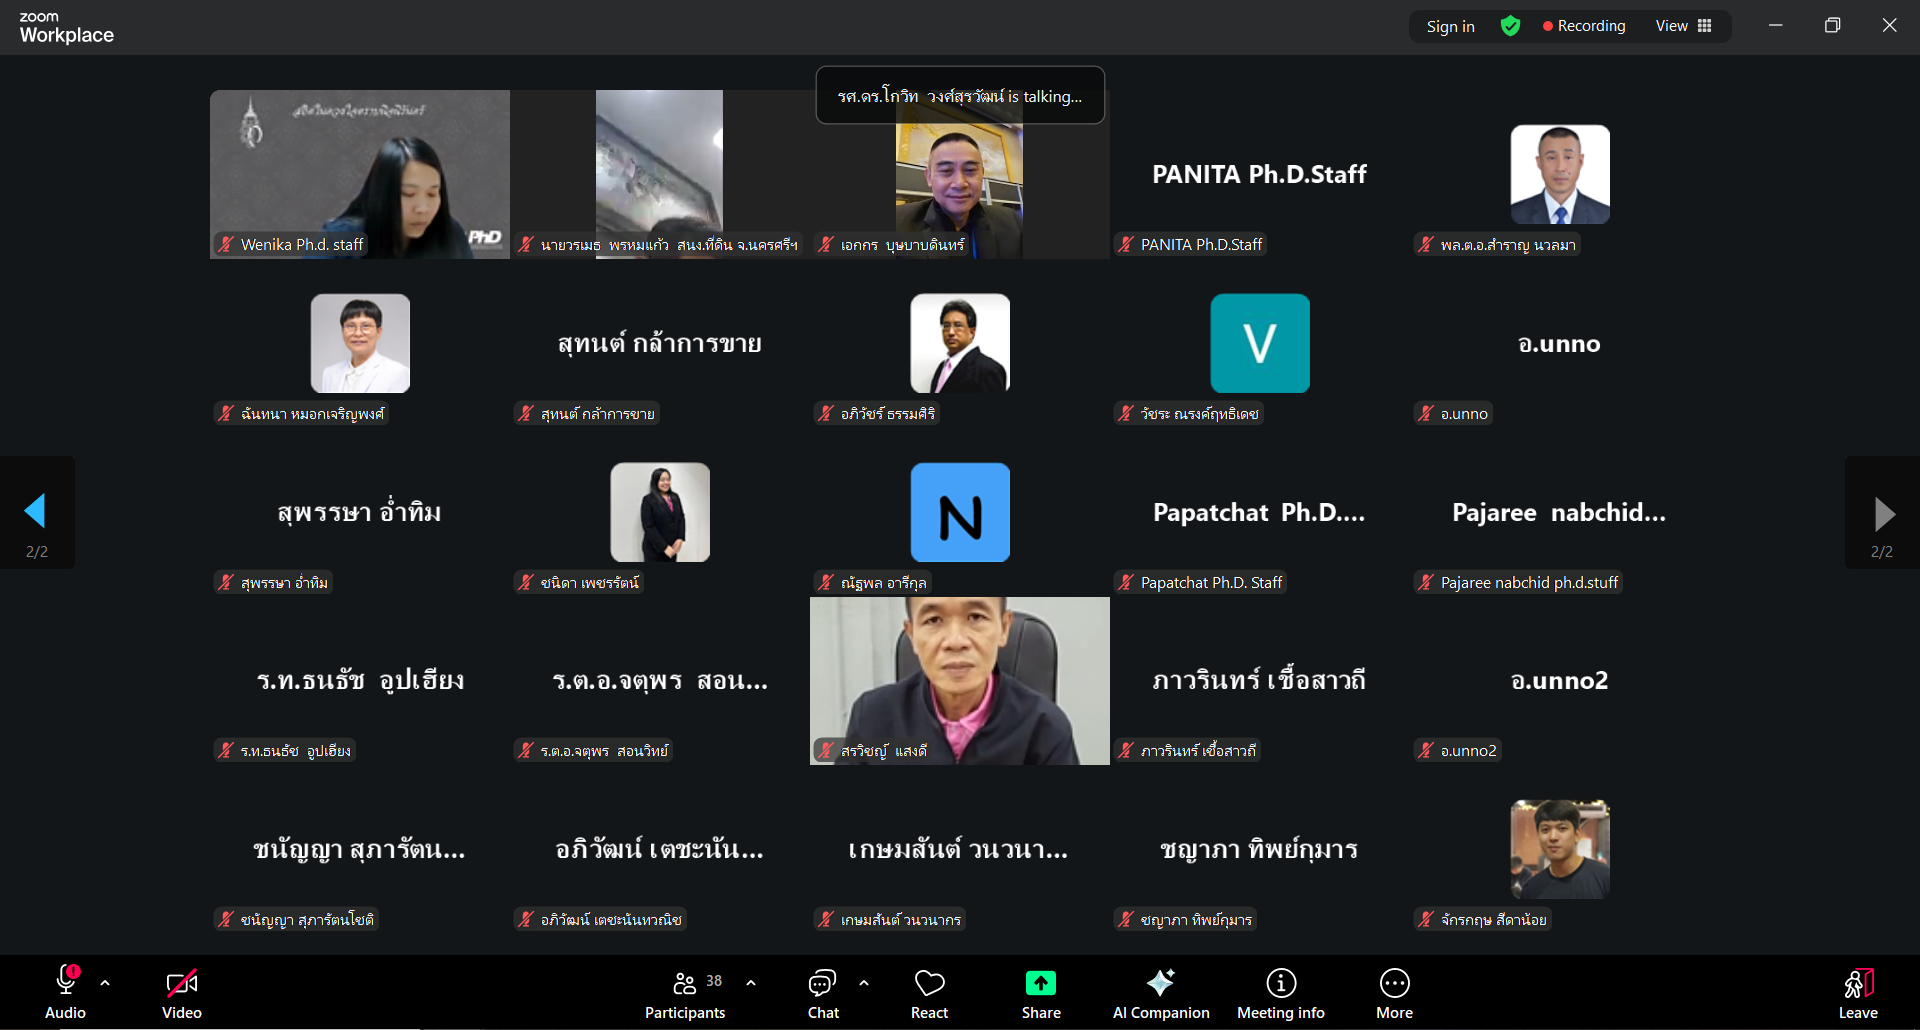The height and width of the screenshot is (1030, 1920).
Task: Click the Recording indicator
Action: (x=1584, y=26)
